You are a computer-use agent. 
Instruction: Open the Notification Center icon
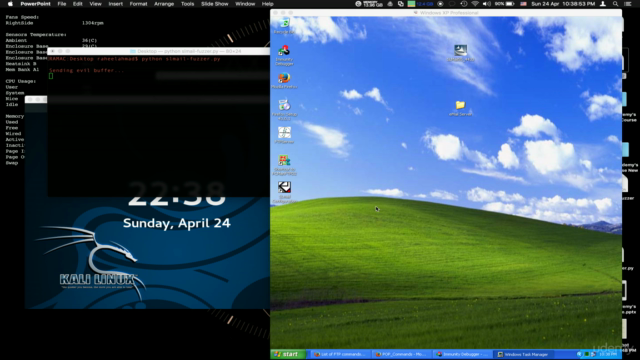[628, 4]
